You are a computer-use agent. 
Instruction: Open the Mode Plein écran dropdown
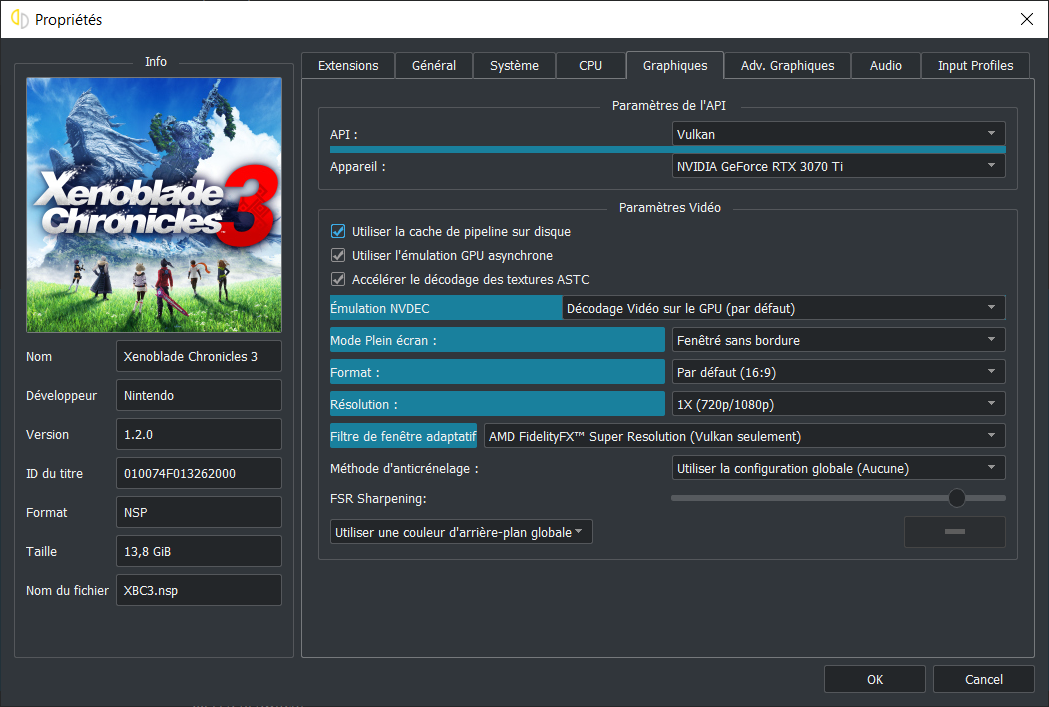click(838, 340)
